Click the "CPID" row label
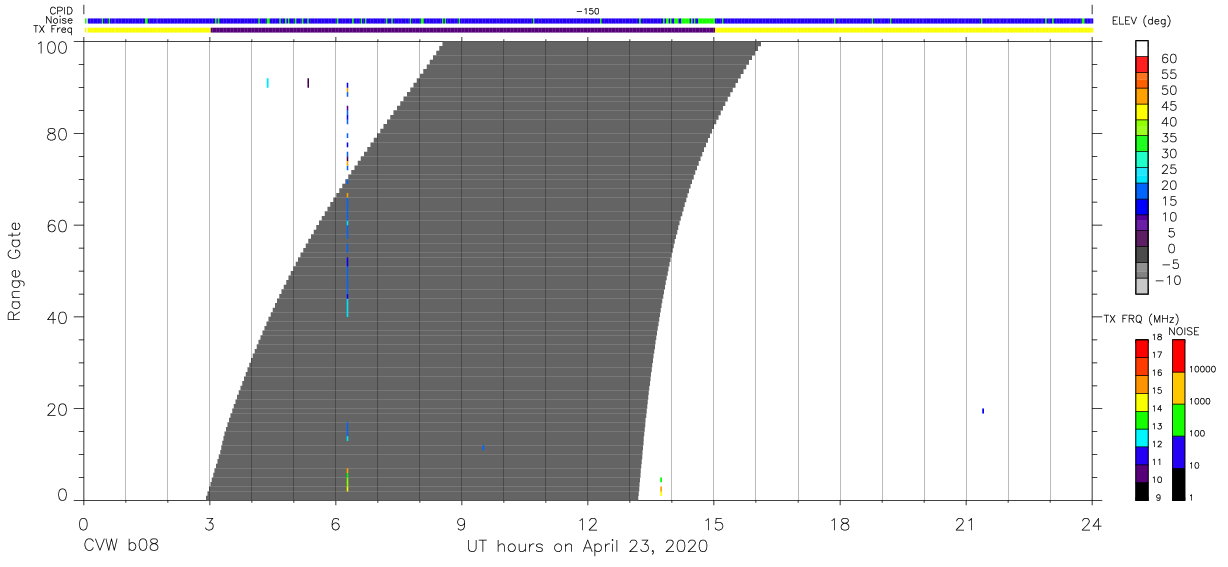This screenshot has height=567, width=1228. click(62, 11)
